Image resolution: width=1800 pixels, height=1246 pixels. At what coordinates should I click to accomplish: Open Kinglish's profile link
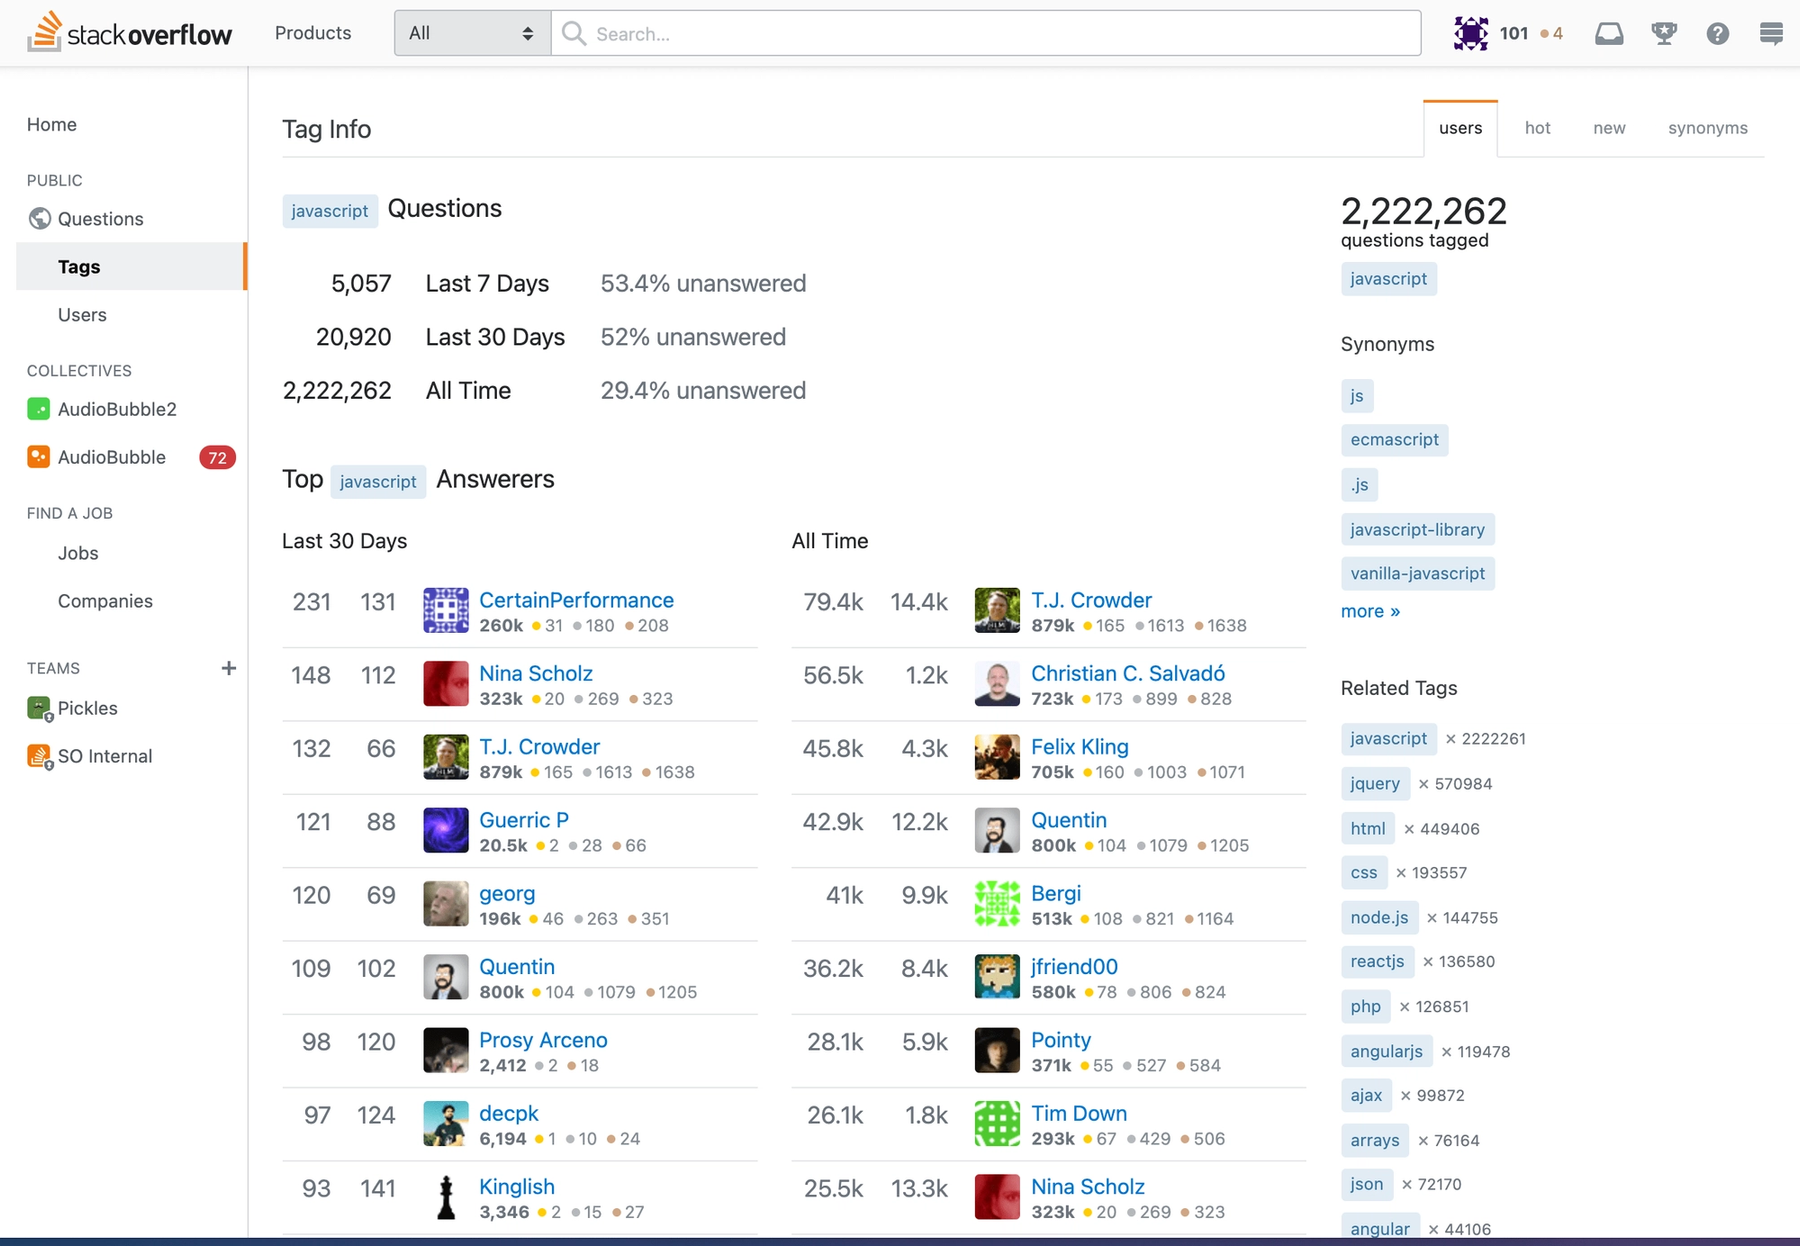point(517,1186)
